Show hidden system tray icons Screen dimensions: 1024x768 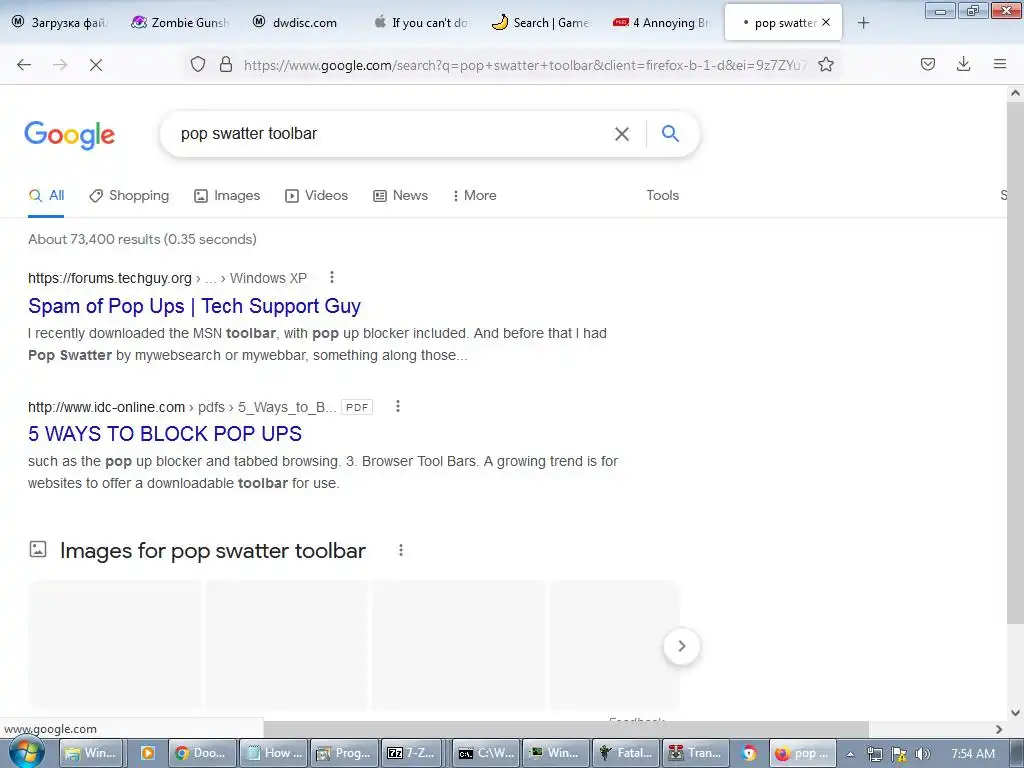(x=850, y=754)
